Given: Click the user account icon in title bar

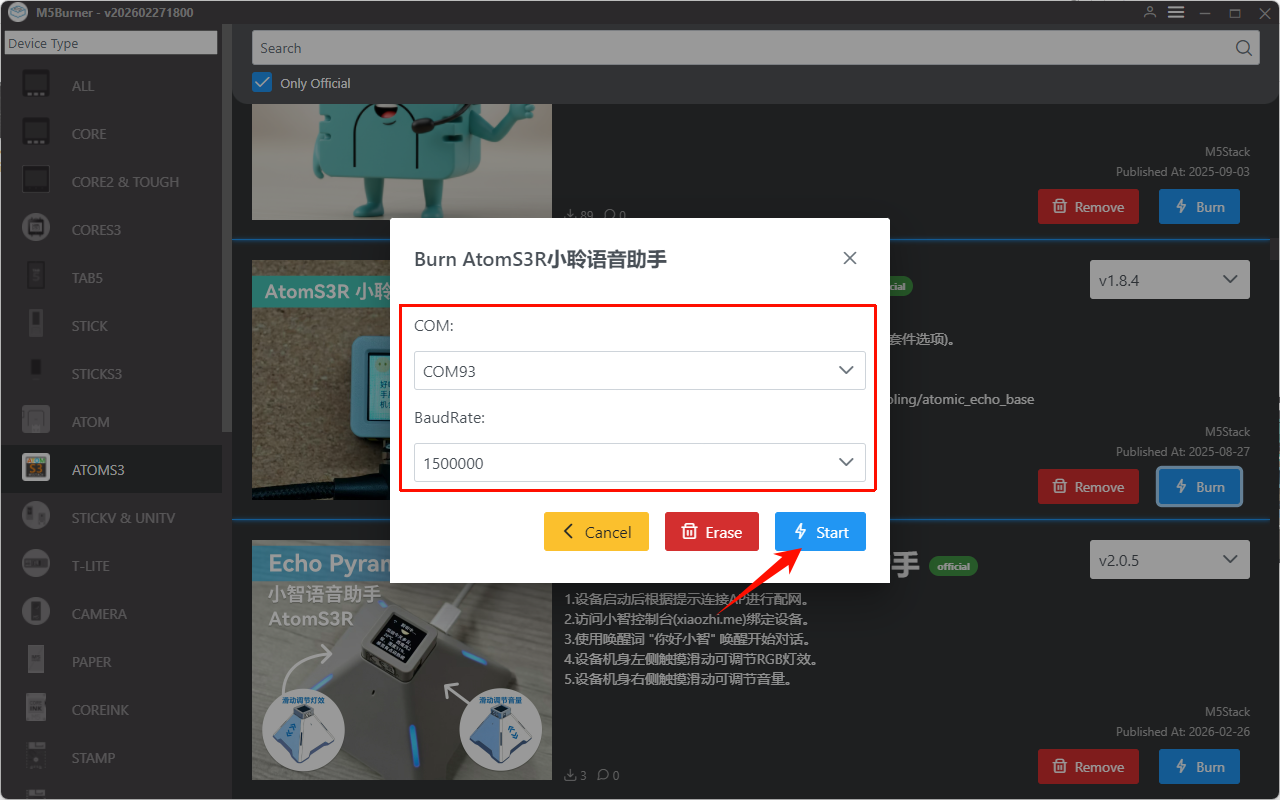Looking at the screenshot, I should click(x=1150, y=12).
